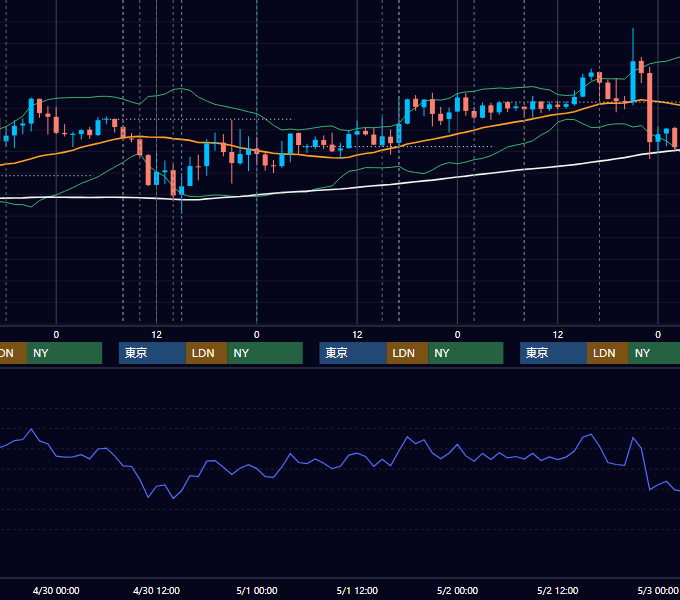The width and height of the screenshot is (680, 600).
Task: Click the 5/1 12:00 time axis label
Action: coord(357,590)
